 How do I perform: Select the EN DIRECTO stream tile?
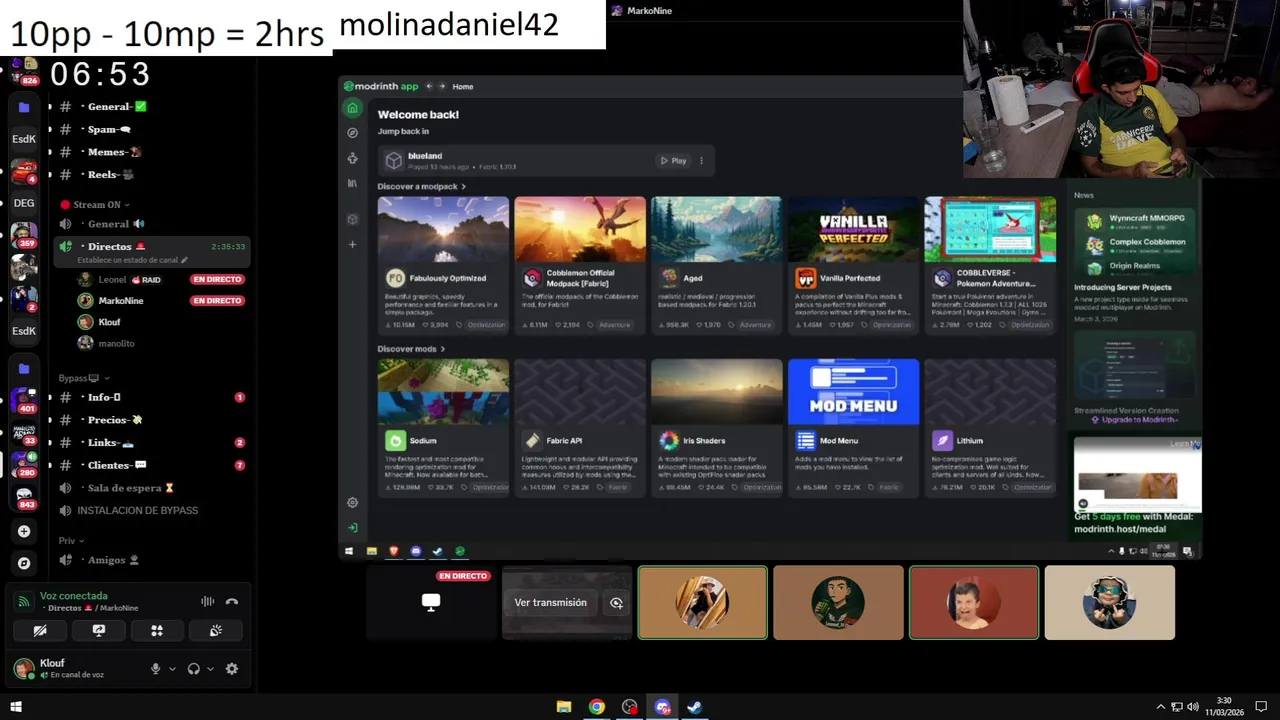click(431, 603)
